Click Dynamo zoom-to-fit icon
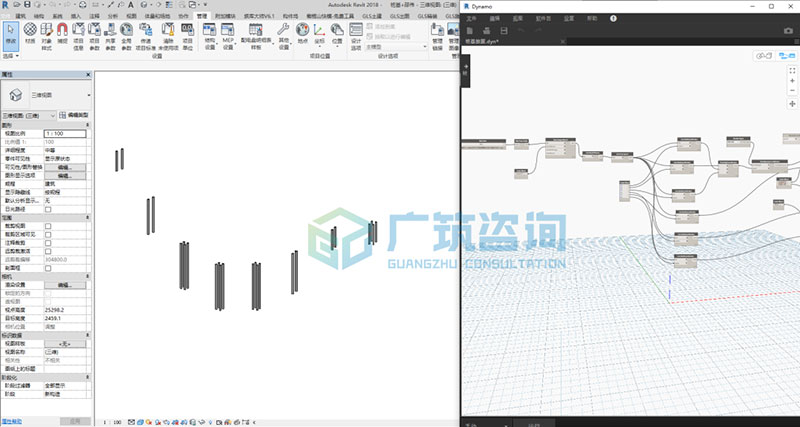The width and height of the screenshot is (800, 427). 792,70
